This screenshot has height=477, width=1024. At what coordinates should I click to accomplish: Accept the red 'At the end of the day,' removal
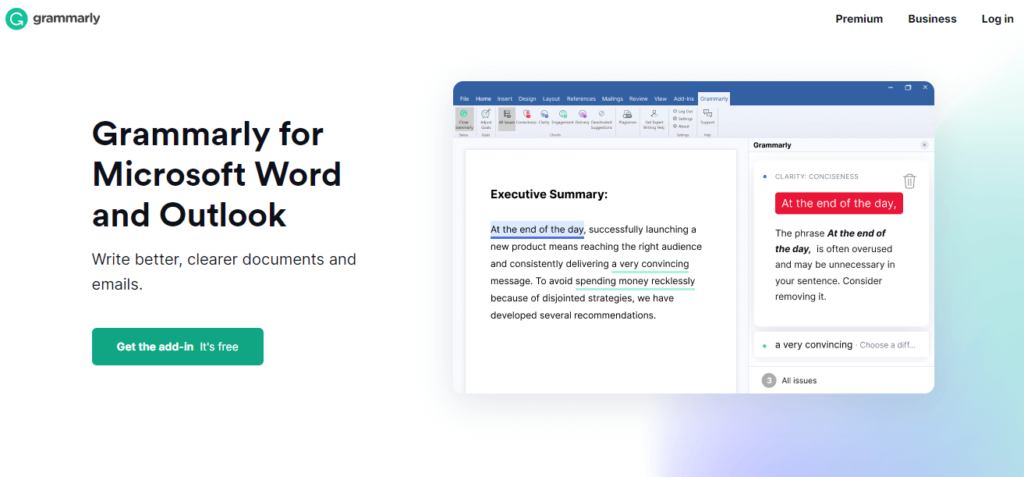click(x=839, y=203)
